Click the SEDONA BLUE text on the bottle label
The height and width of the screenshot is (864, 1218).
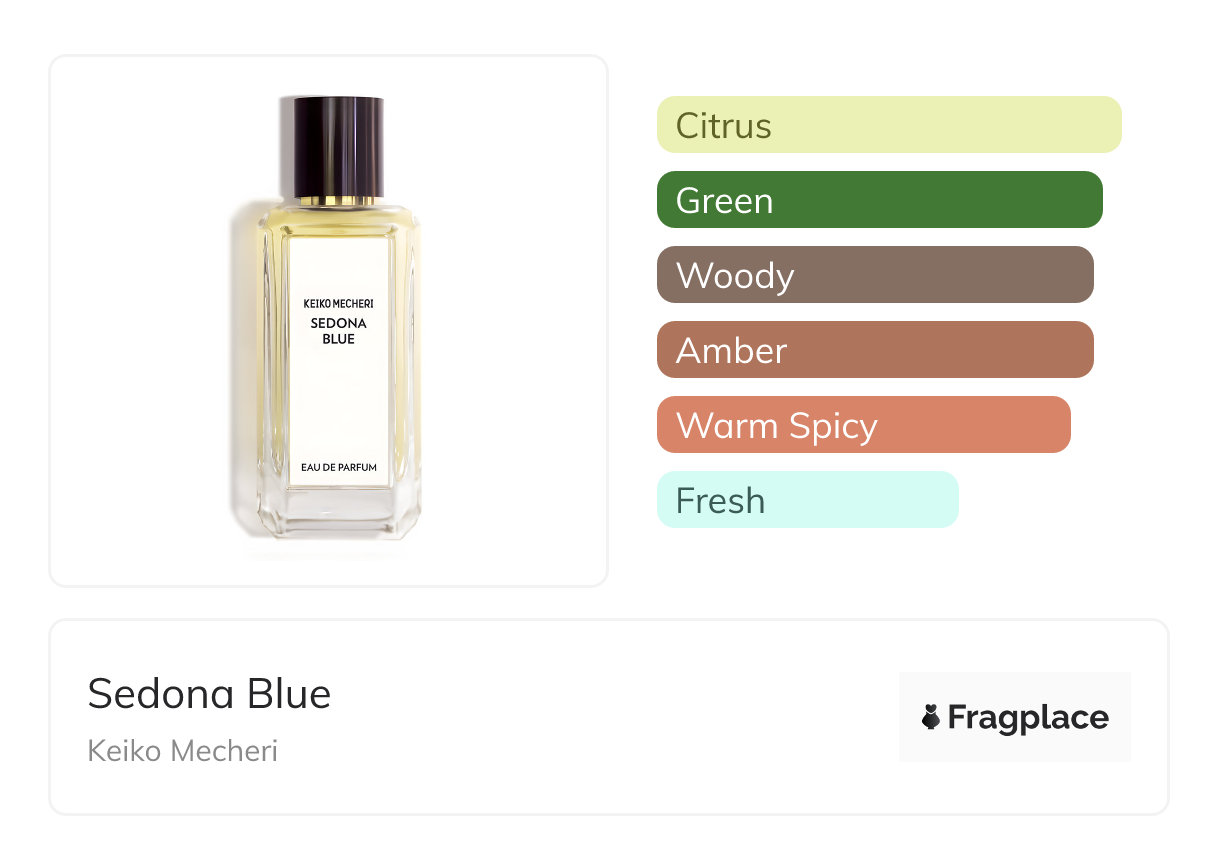coord(338,331)
